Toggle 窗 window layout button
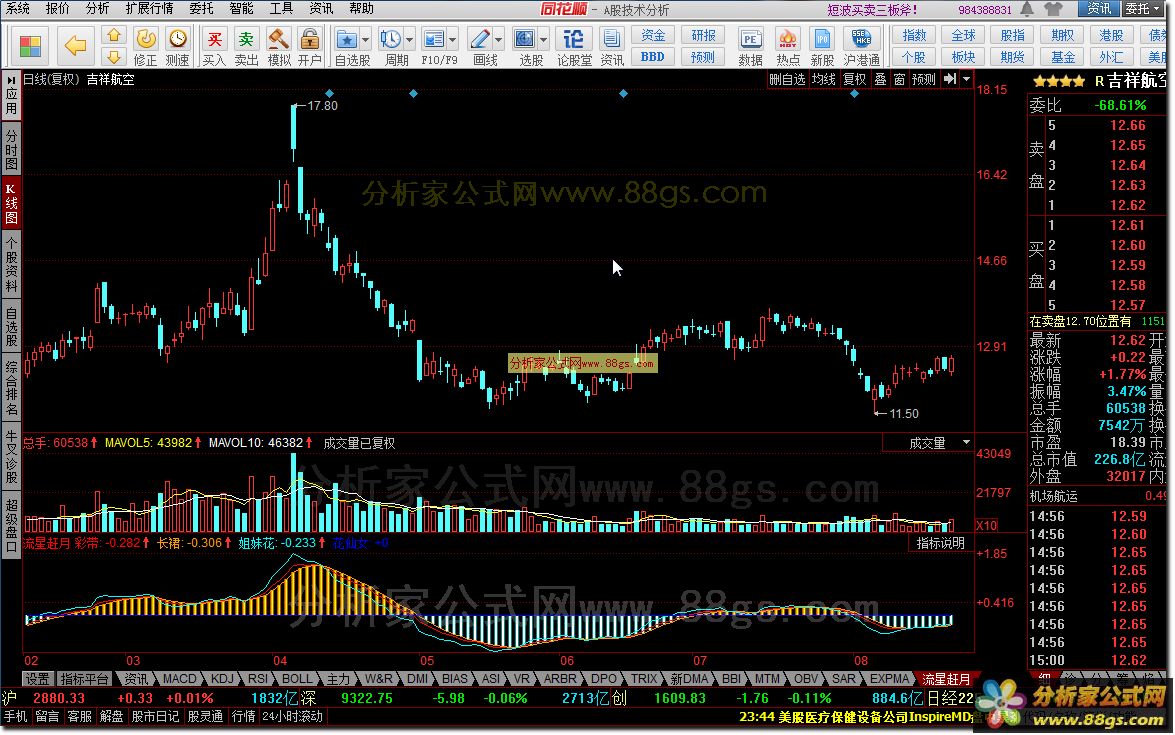The image size is (1175, 735). 899,79
